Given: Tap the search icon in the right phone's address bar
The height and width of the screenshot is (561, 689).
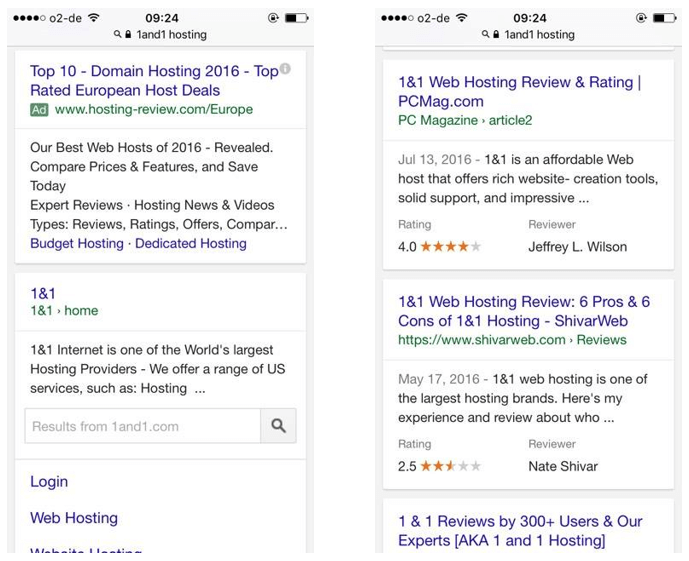Looking at the screenshot, I should pyautogui.click(x=485, y=34).
